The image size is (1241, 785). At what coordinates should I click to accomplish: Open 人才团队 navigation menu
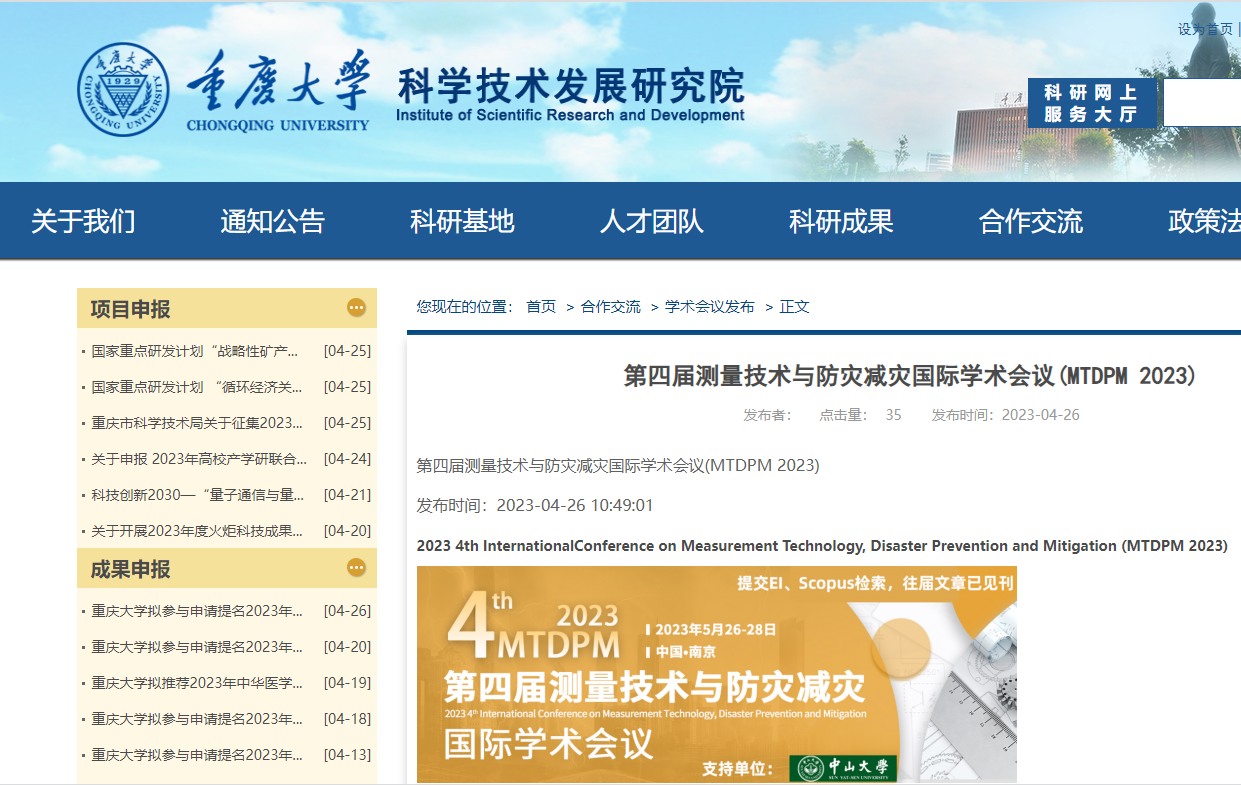(x=652, y=221)
